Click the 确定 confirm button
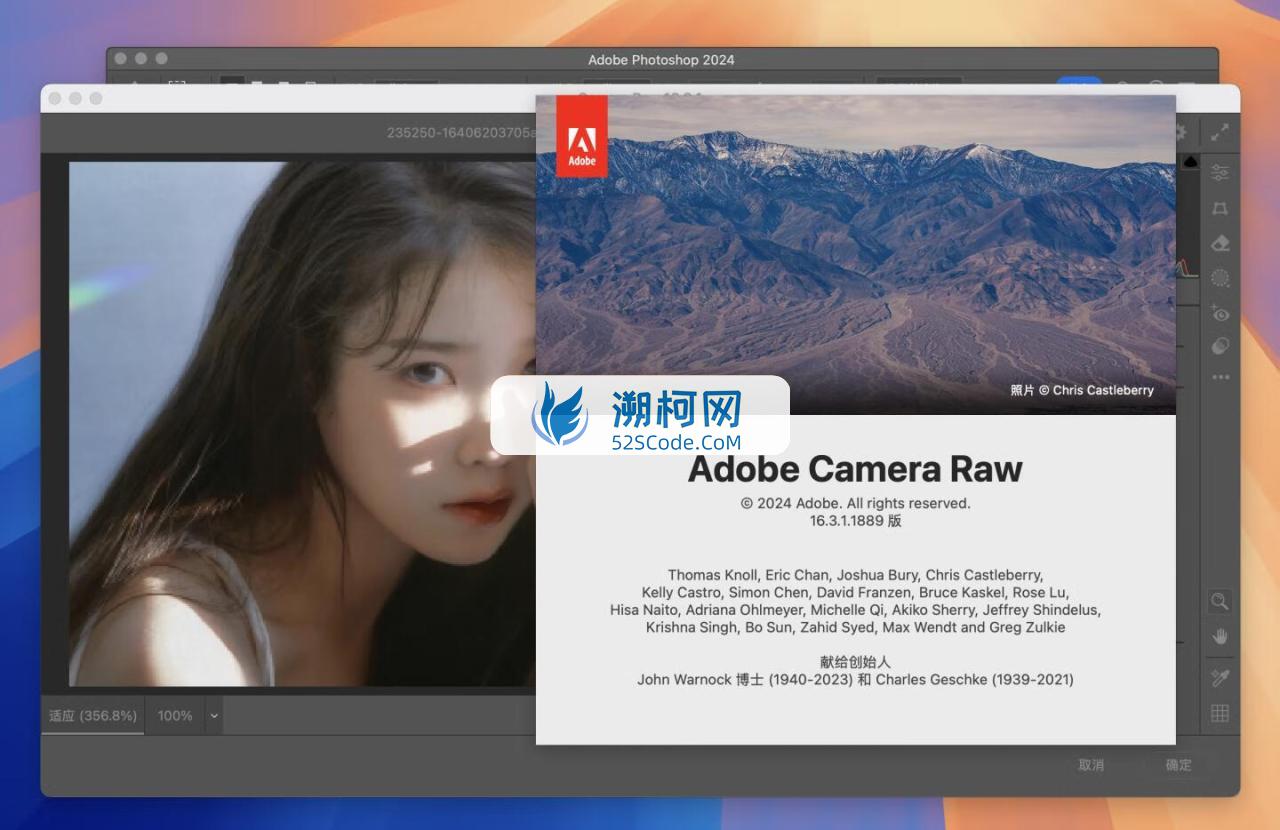Image resolution: width=1280 pixels, height=830 pixels. click(x=1178, y=765)
